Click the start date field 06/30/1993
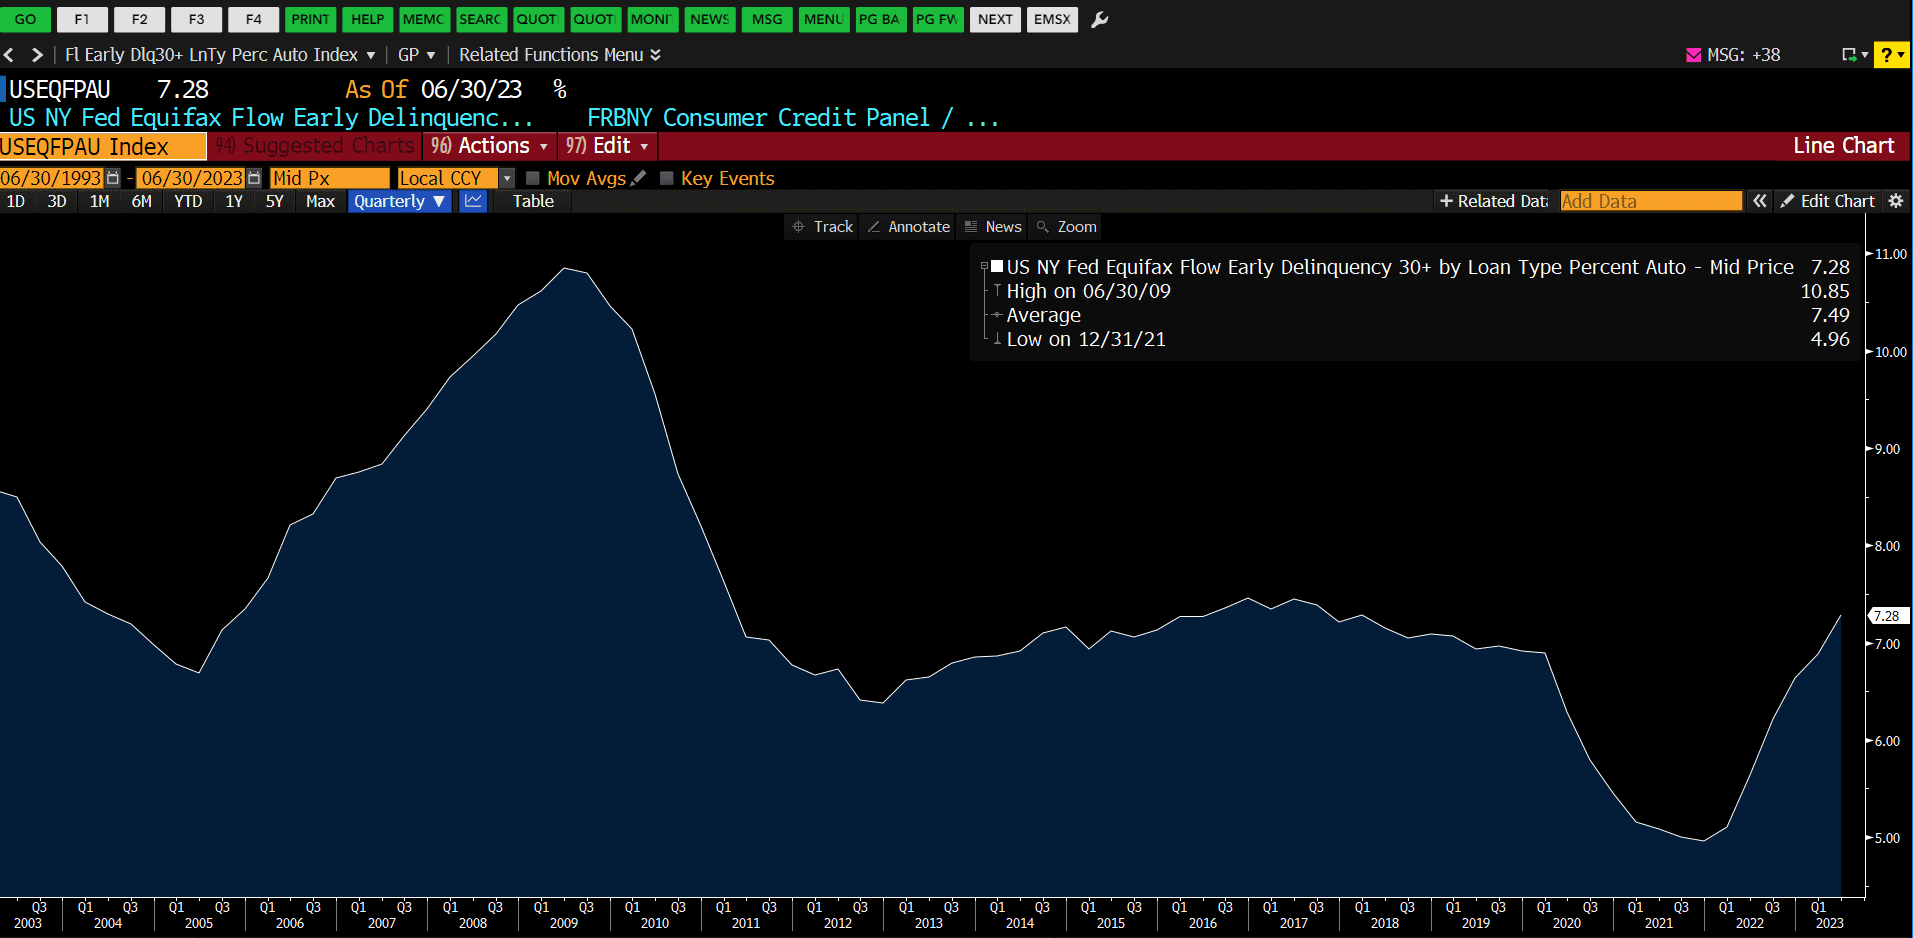Screen dimensions: 1913x938 [51, 178]
